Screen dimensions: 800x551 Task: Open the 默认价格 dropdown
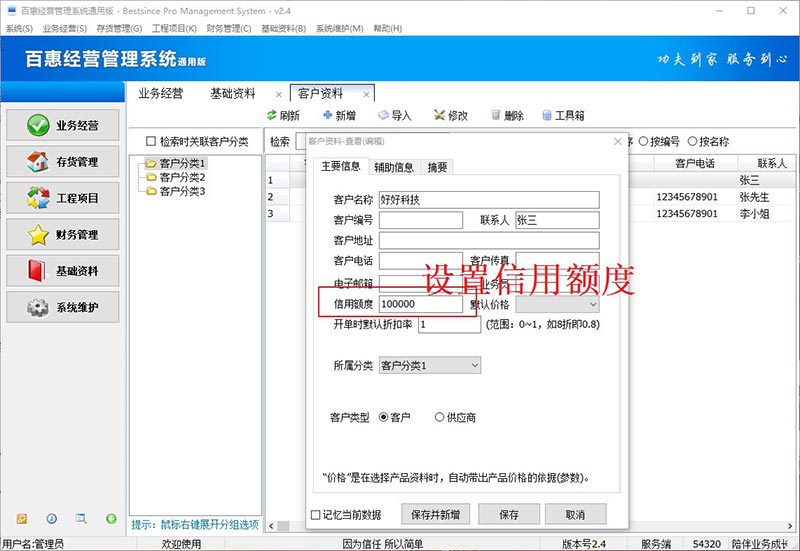[x=557, y=304]
